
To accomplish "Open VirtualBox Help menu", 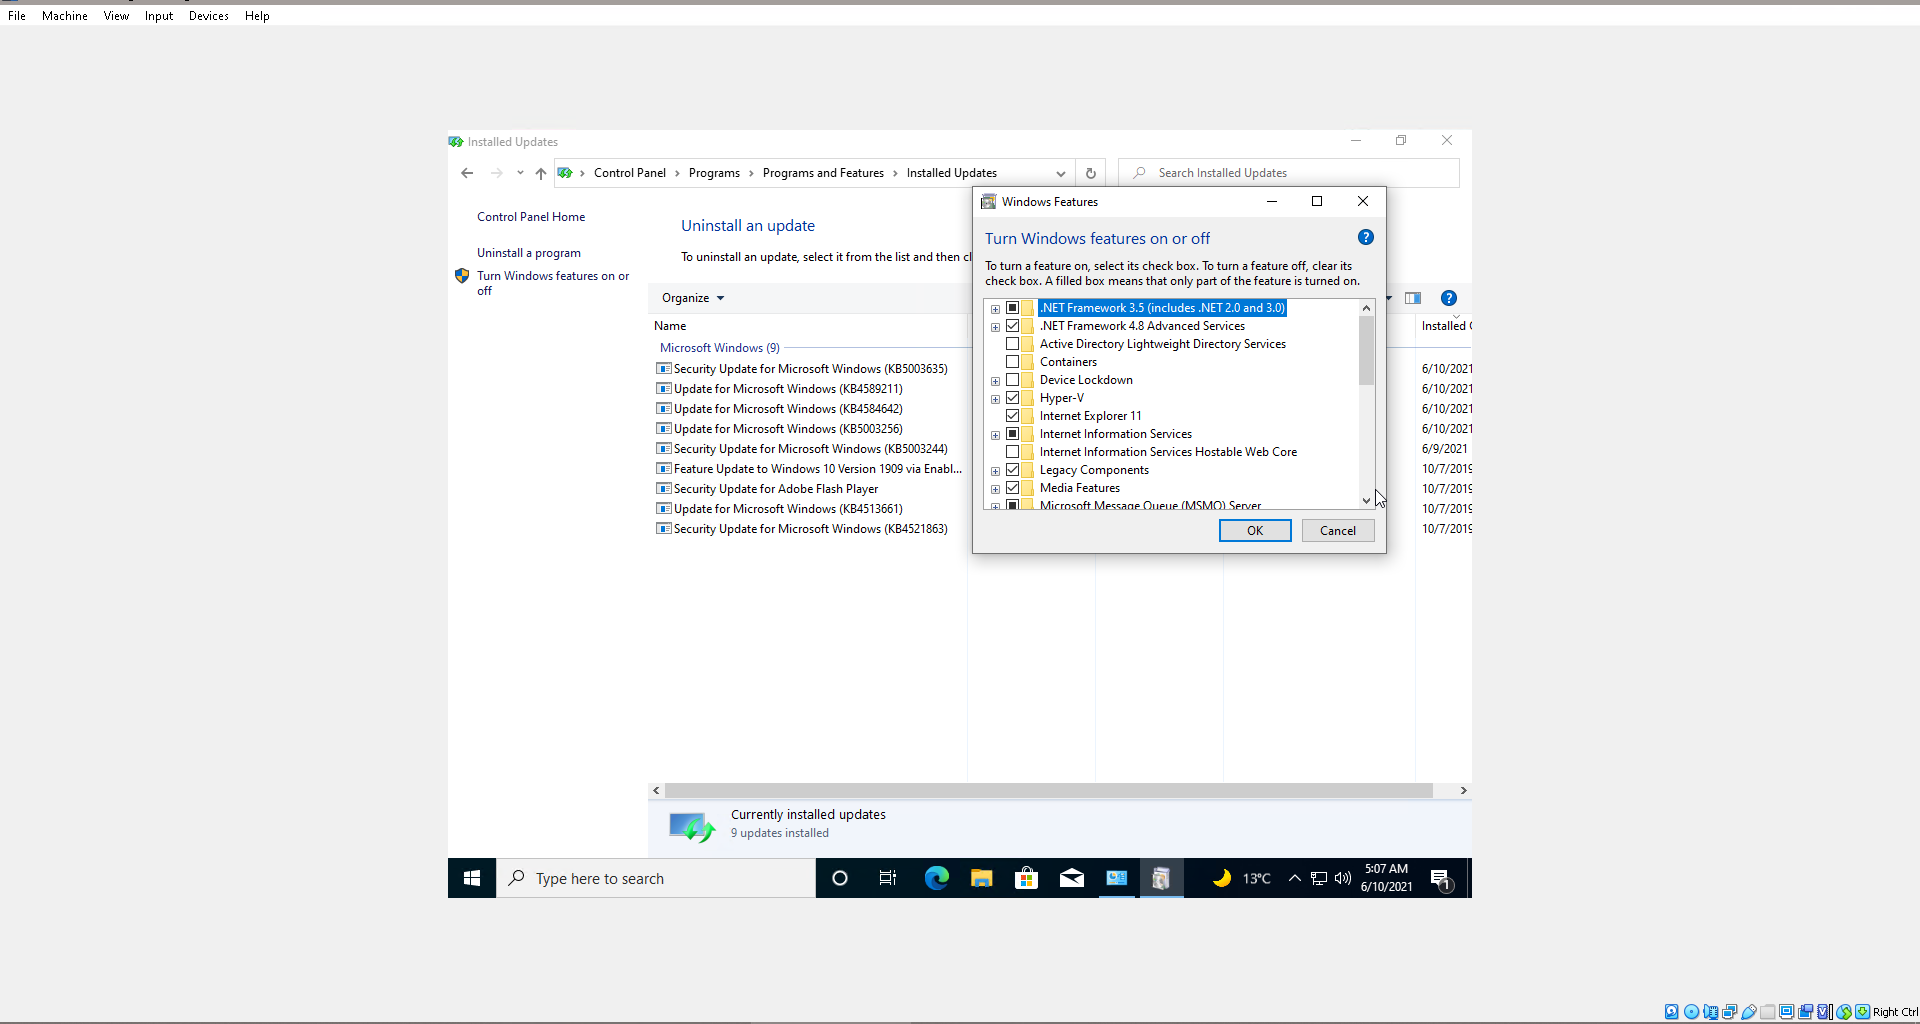I will point(257,16).
